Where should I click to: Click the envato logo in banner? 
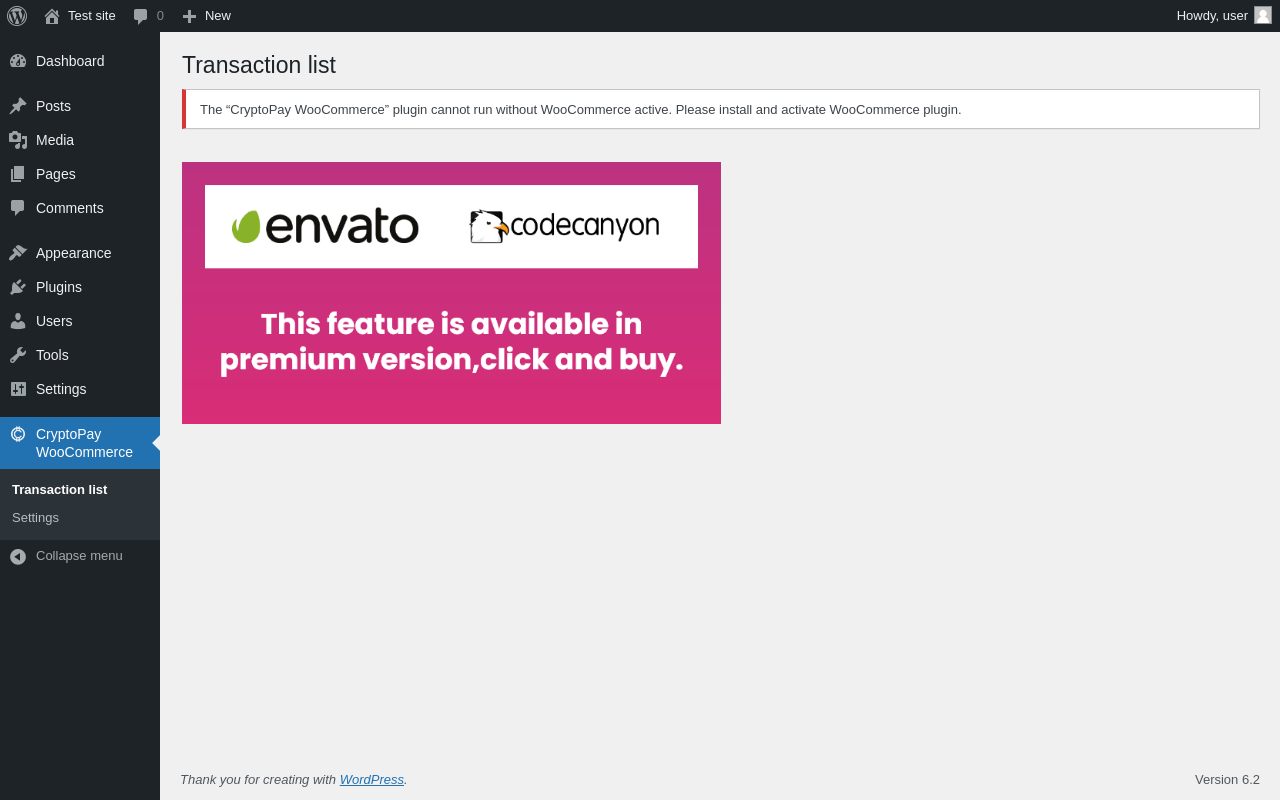(325, 226)
